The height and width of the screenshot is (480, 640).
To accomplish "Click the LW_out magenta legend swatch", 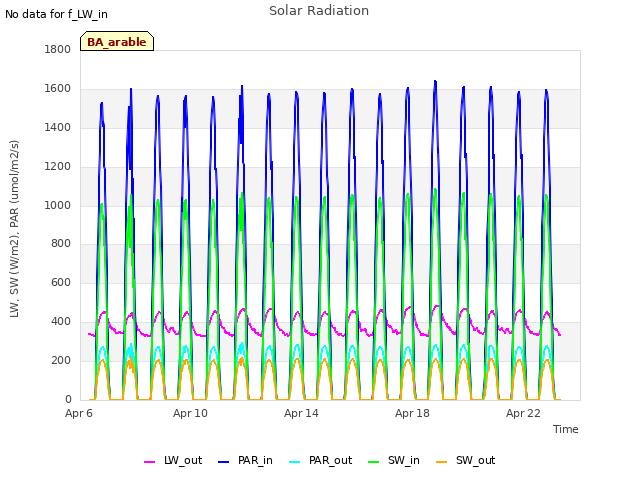I will [149, 462].
